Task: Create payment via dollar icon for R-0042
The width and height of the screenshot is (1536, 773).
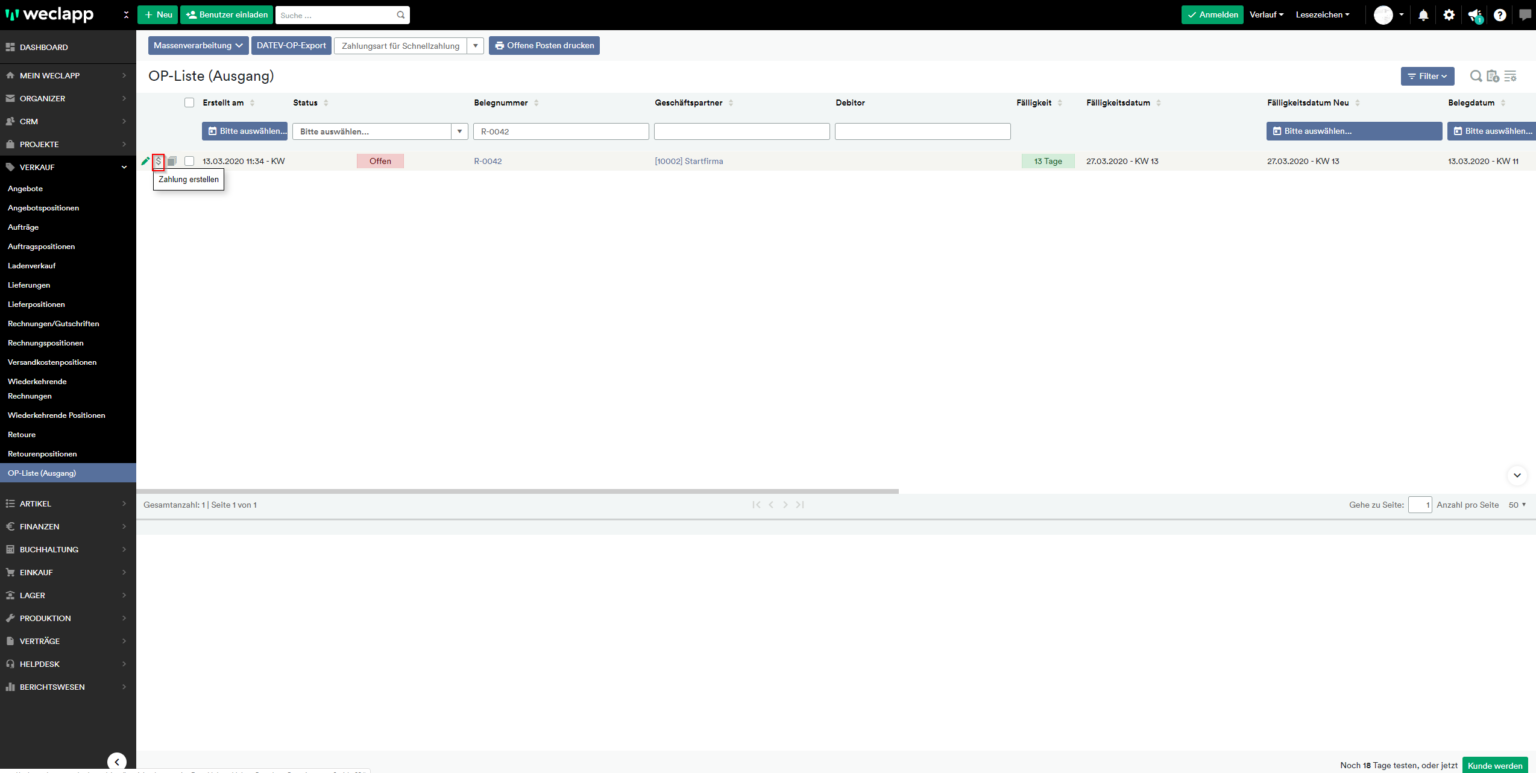Action: [x=158, y=161]
